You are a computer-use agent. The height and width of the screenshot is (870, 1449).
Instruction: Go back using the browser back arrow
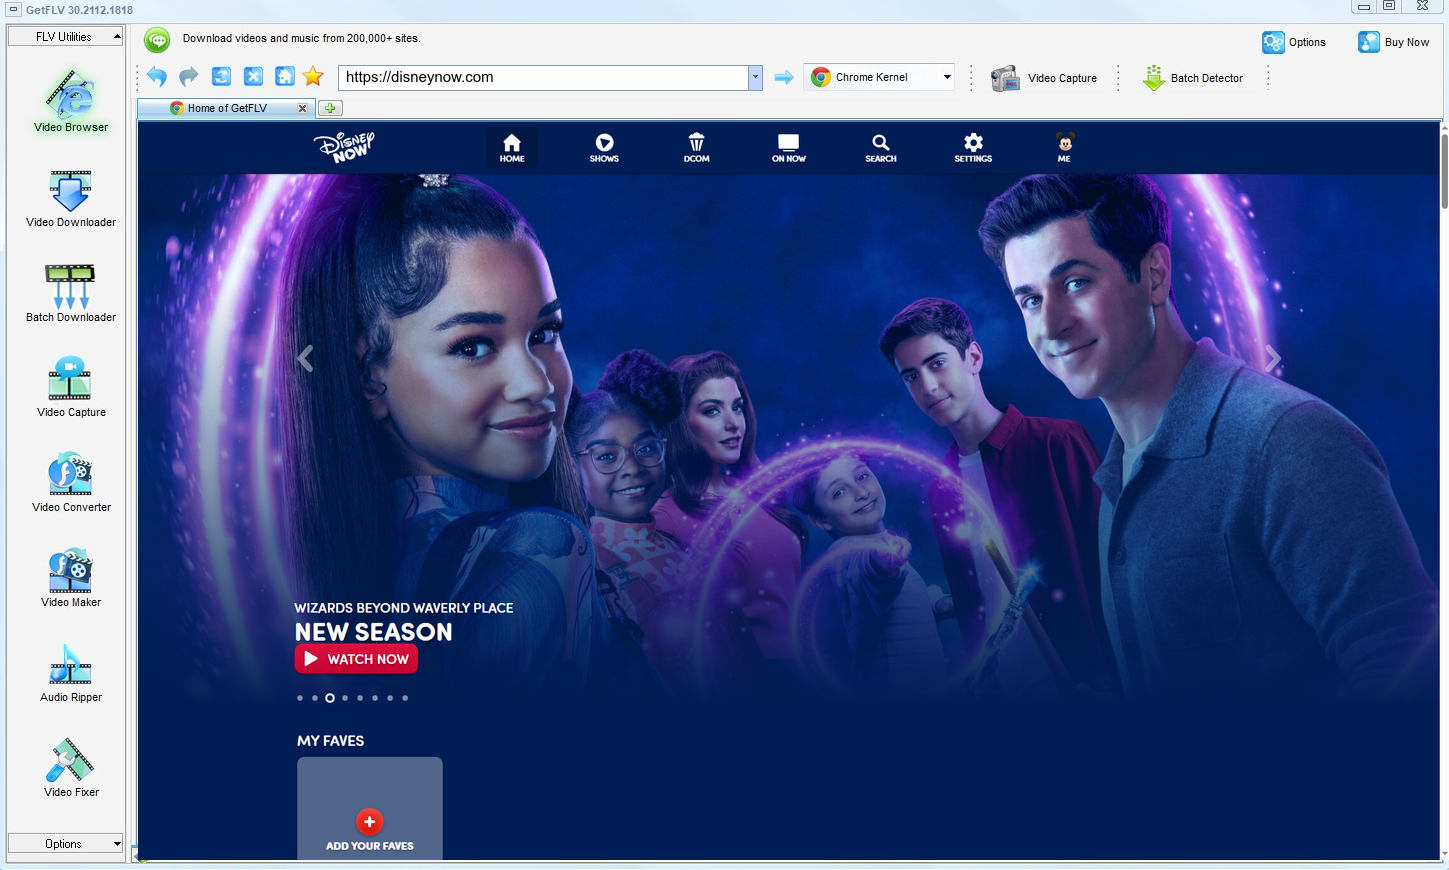click(157, 77)
